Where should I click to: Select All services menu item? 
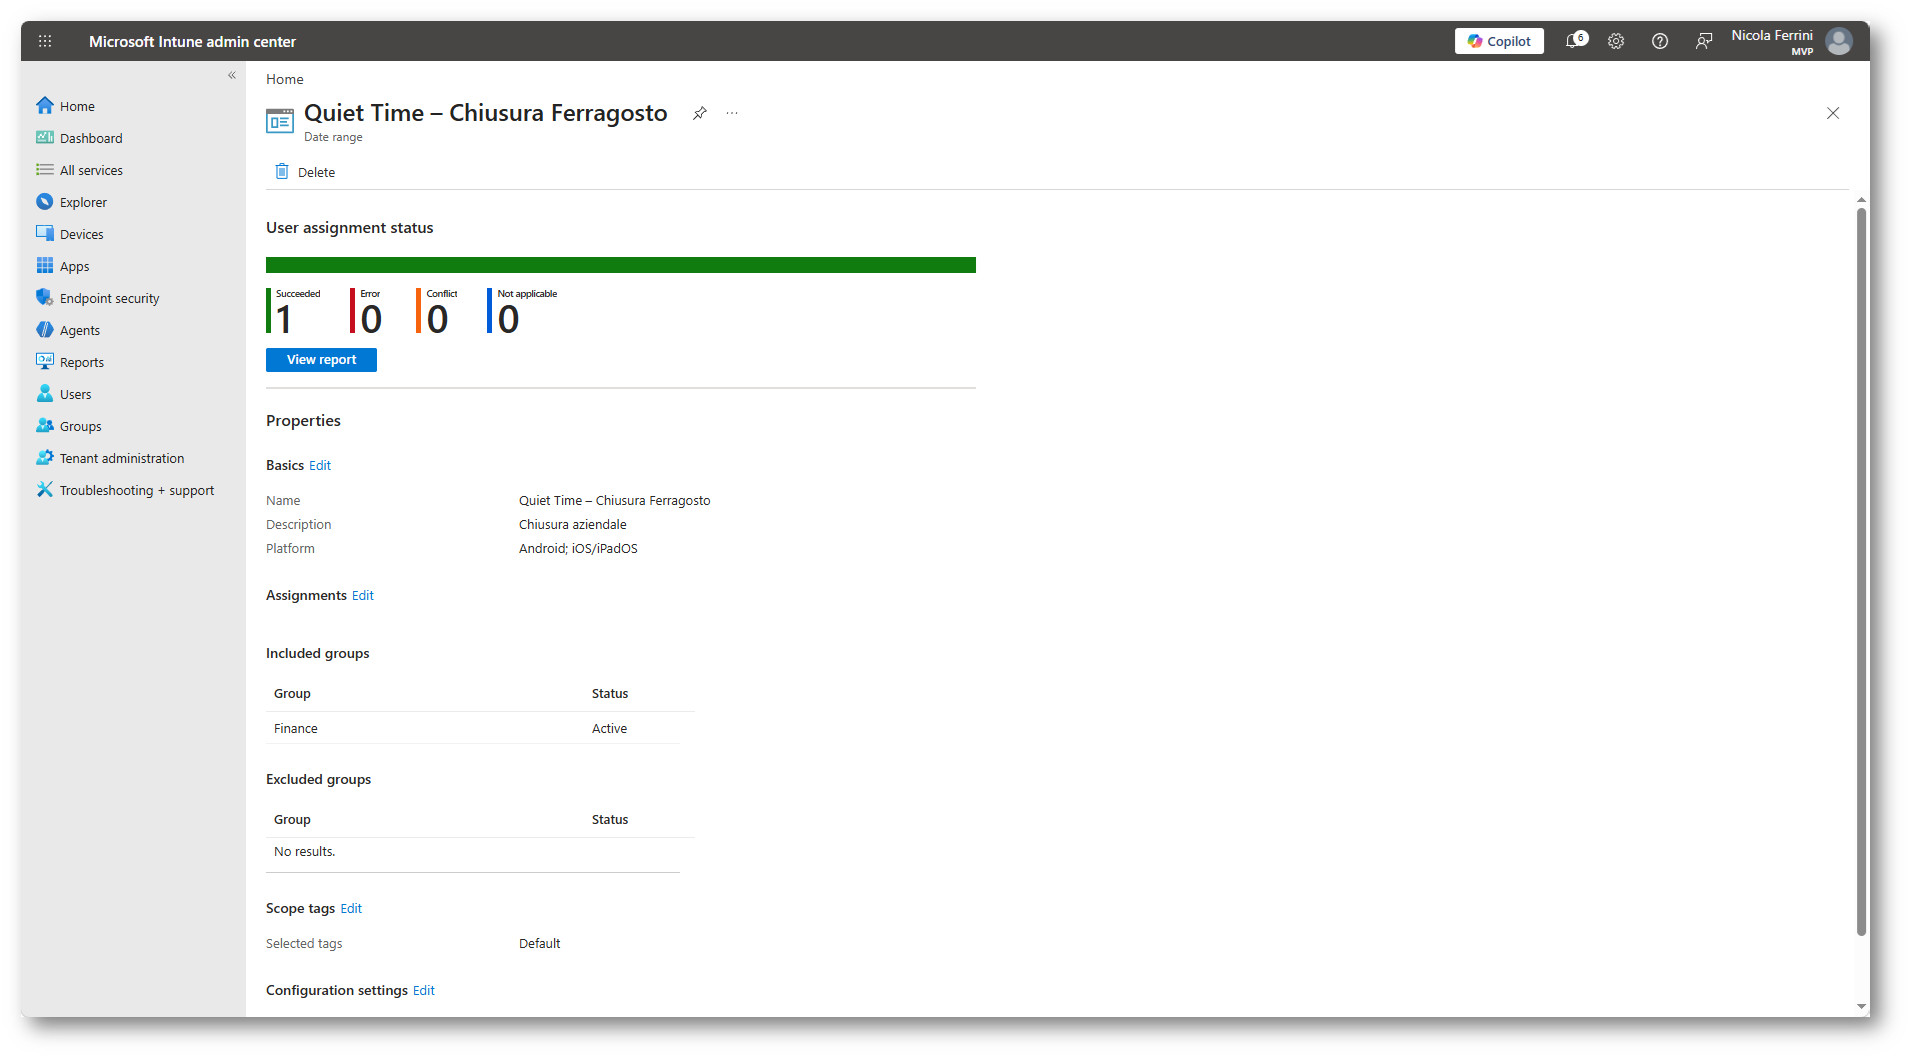(91, 170)
